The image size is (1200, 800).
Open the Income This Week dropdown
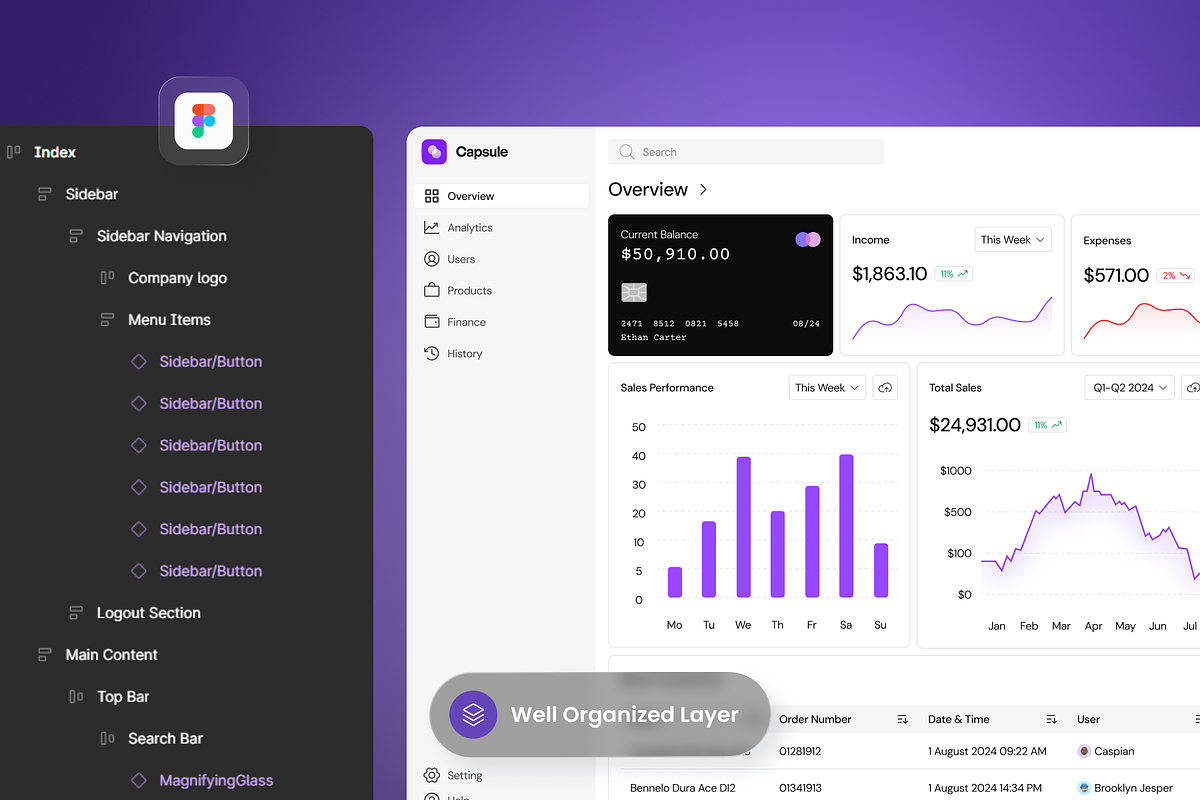(x=1013, y=240)
